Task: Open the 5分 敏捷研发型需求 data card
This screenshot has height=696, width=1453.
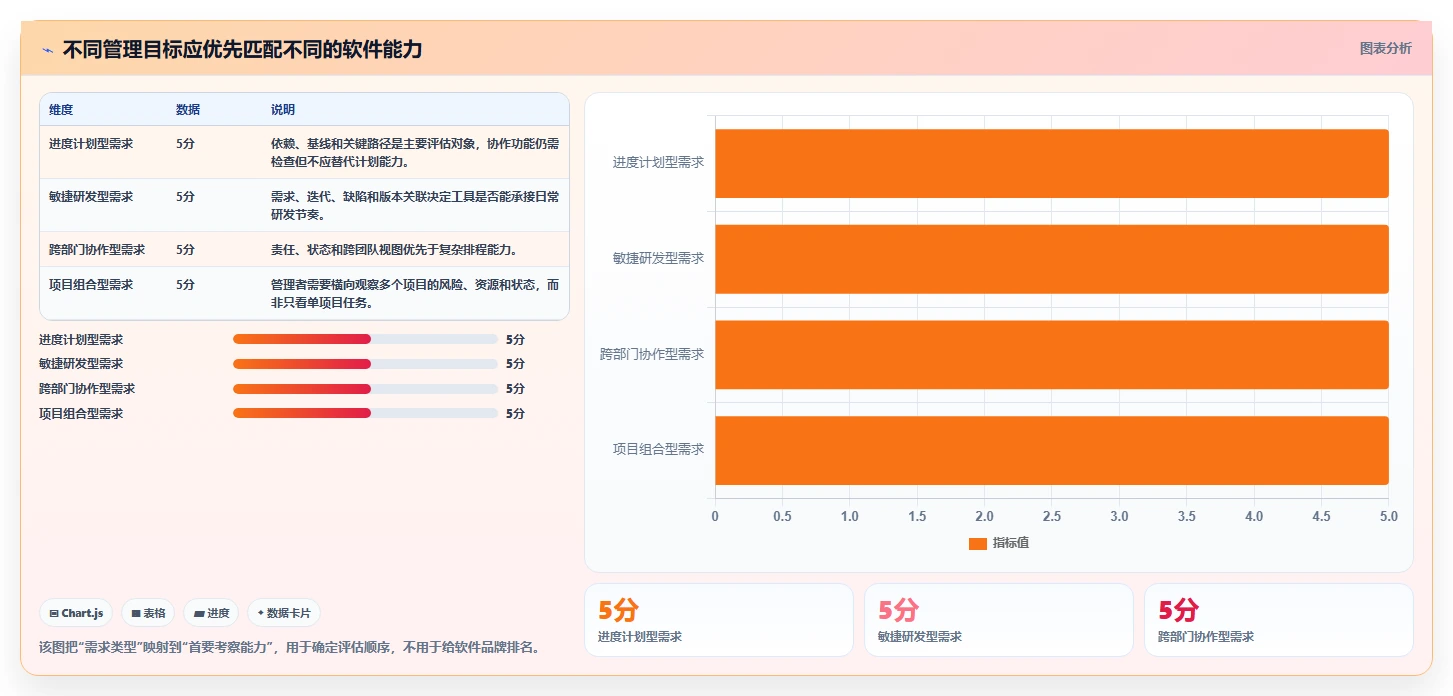Action: point(999,620)
